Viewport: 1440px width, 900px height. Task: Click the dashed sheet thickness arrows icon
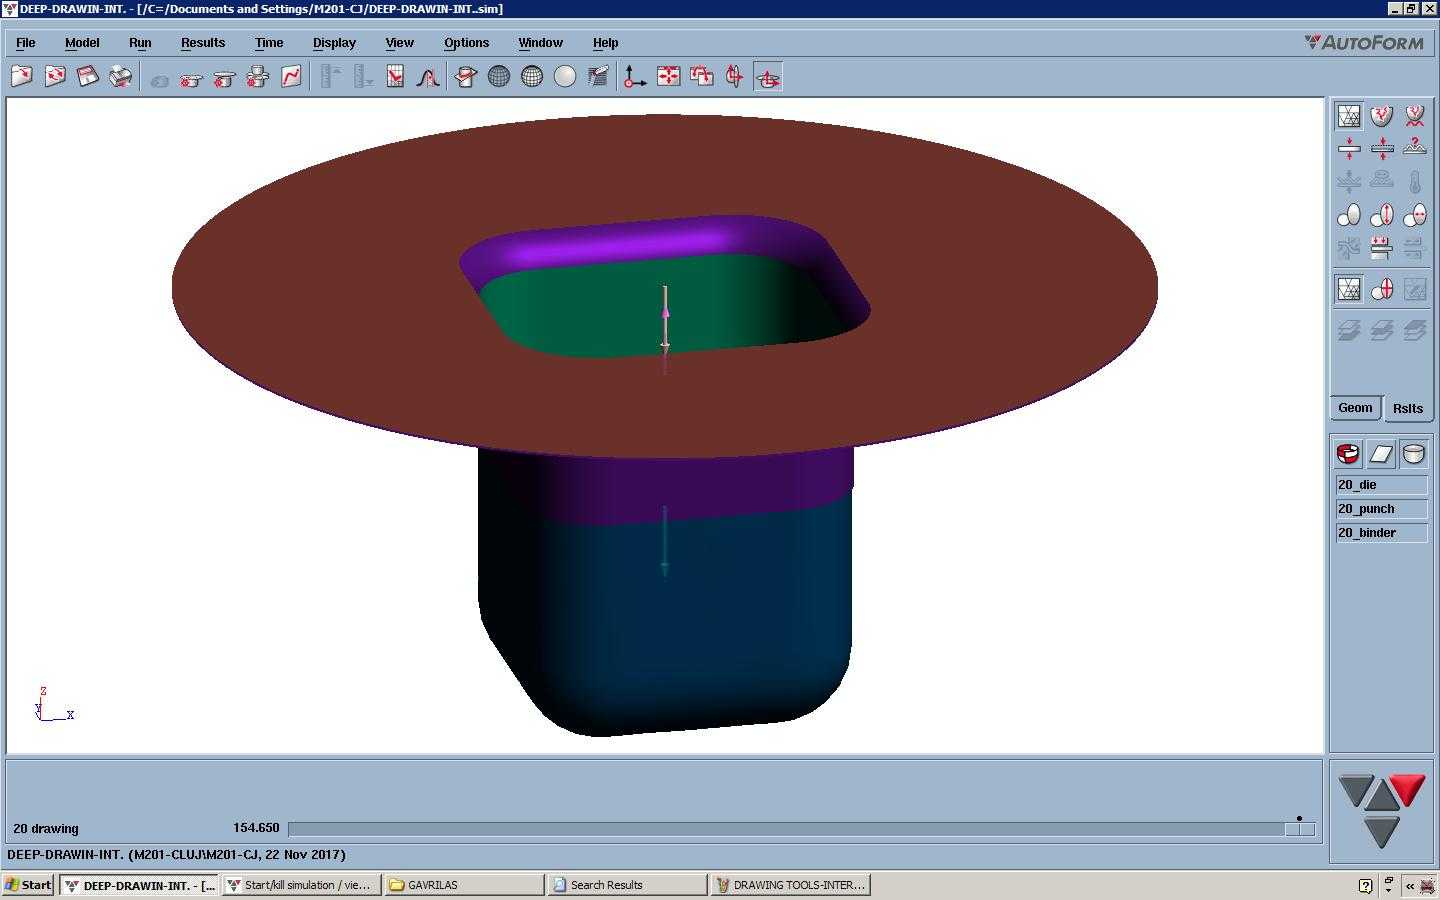tap(1382, 149)
